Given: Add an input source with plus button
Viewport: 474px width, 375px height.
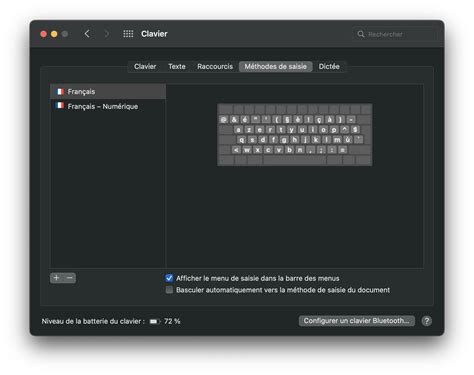Looking at the screenshot, I should [57, 278].
